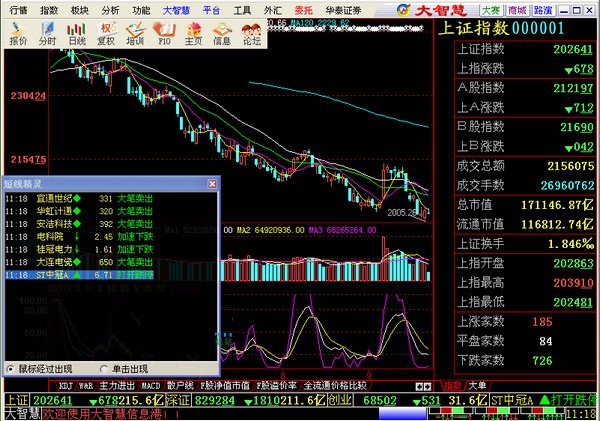Open the 行情 menu

tap(18, 10)
